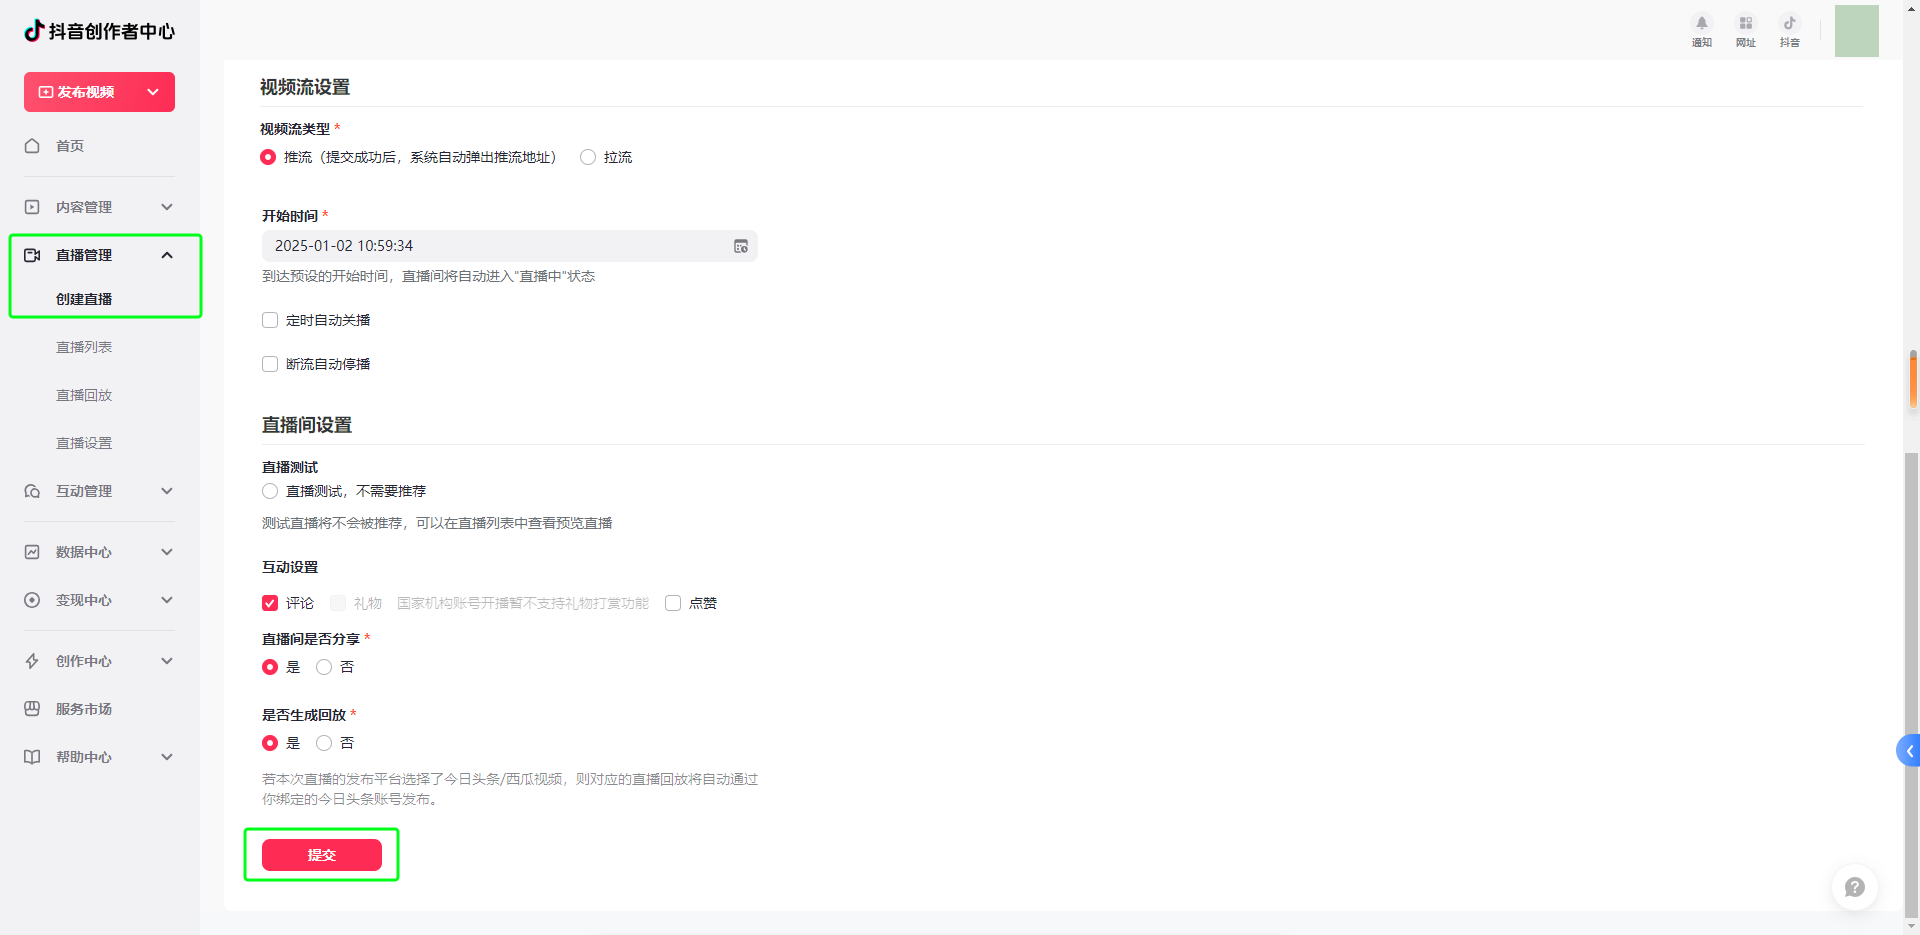Image resolution: width=1920 pixels, height=935 pixels.
Task: Open the calendar icon in 开始时间 field
Action: 741,246
